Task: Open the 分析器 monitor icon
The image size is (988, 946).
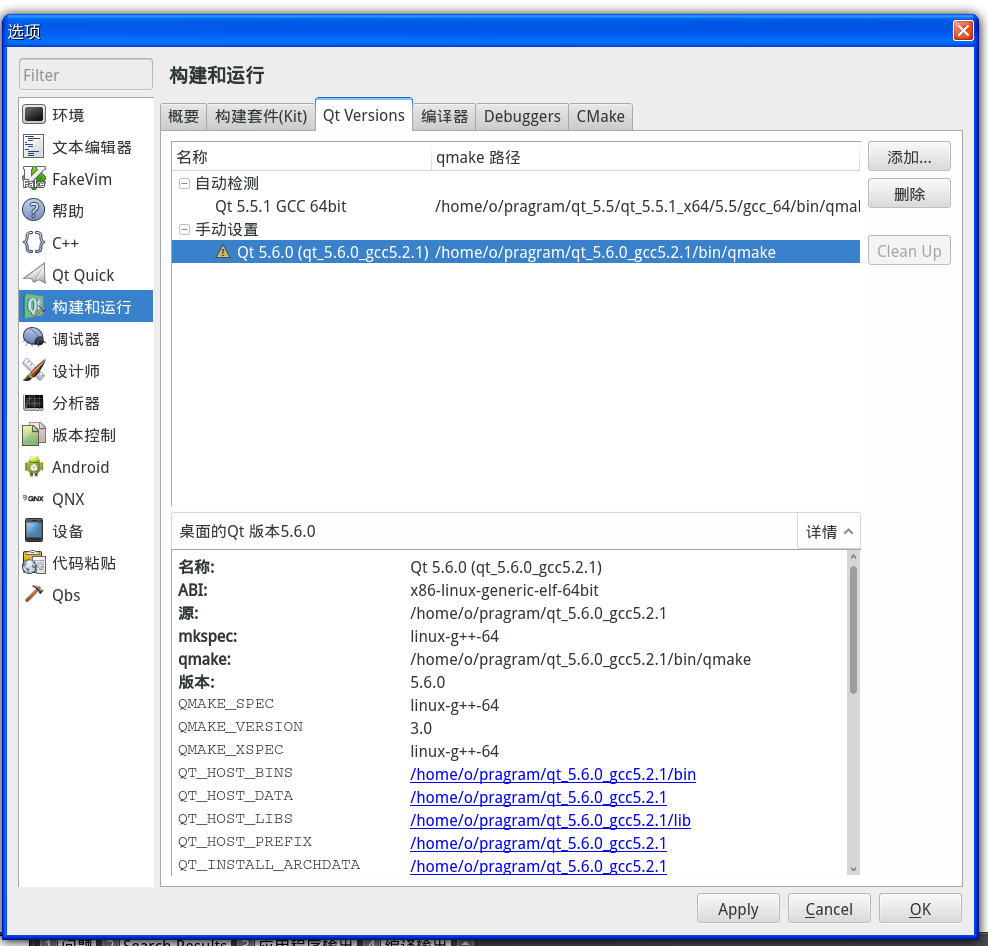Action: [34, 403]
